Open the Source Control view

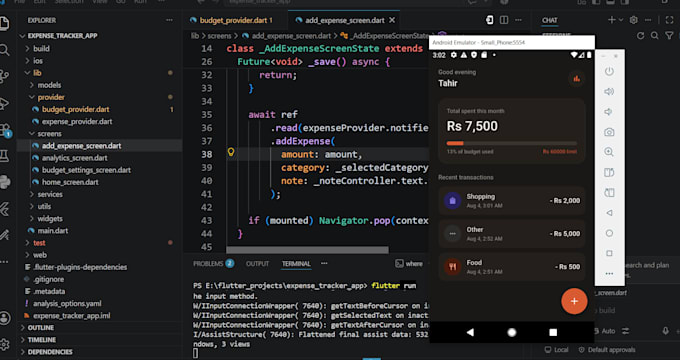coord(4,76)
